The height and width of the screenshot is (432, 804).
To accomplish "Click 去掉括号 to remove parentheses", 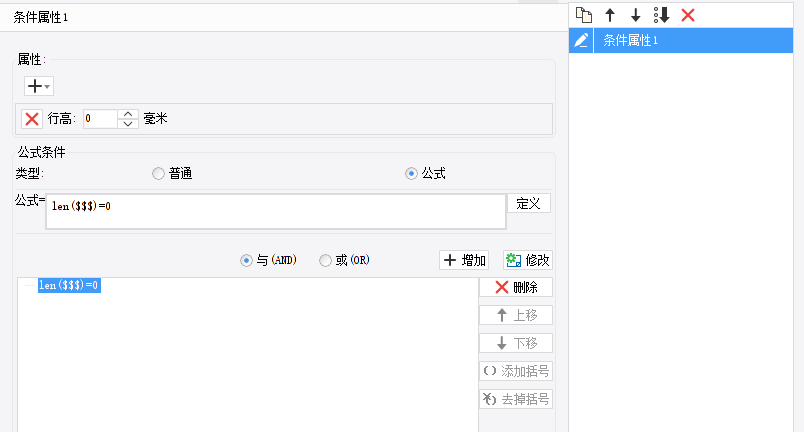I will click(x=516, y=399).
